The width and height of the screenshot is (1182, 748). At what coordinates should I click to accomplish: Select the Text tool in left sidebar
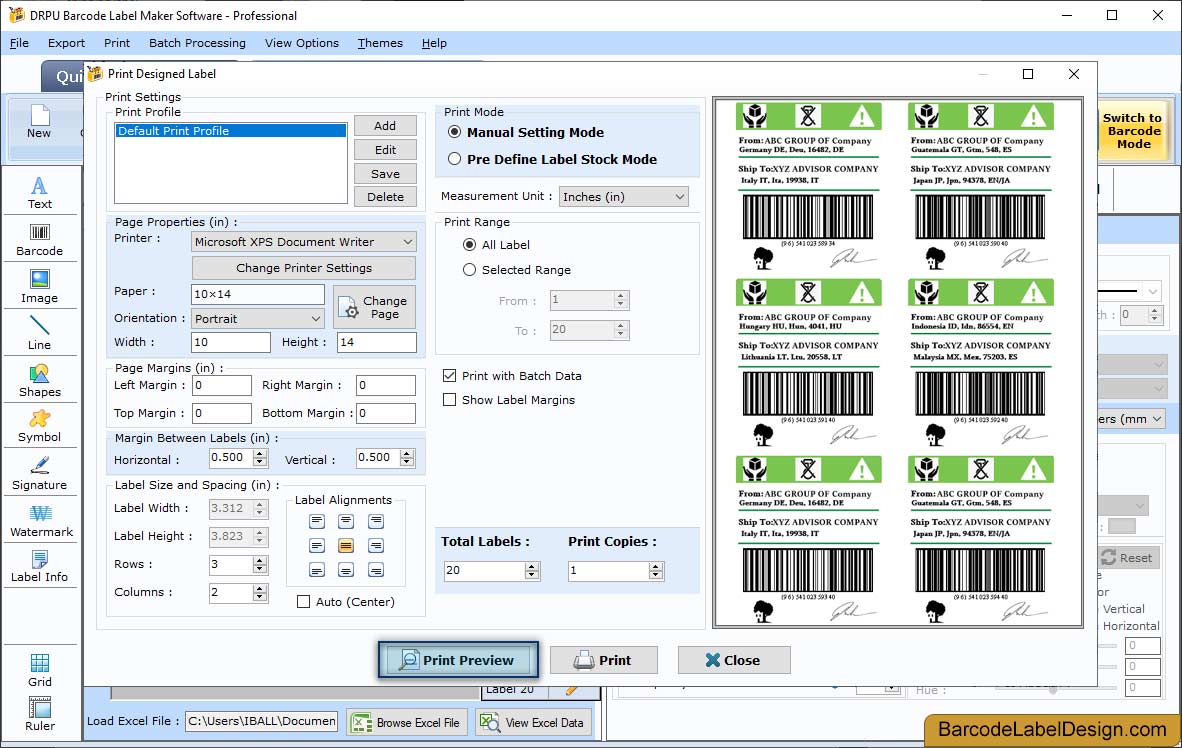39,192
